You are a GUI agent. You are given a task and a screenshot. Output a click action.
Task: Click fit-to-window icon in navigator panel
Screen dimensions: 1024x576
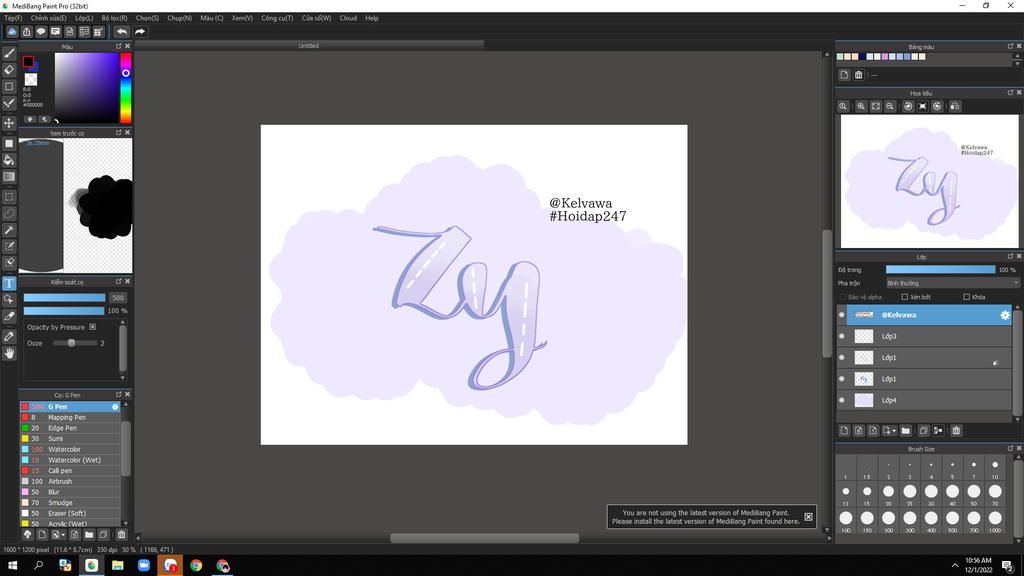pos(876,106)
